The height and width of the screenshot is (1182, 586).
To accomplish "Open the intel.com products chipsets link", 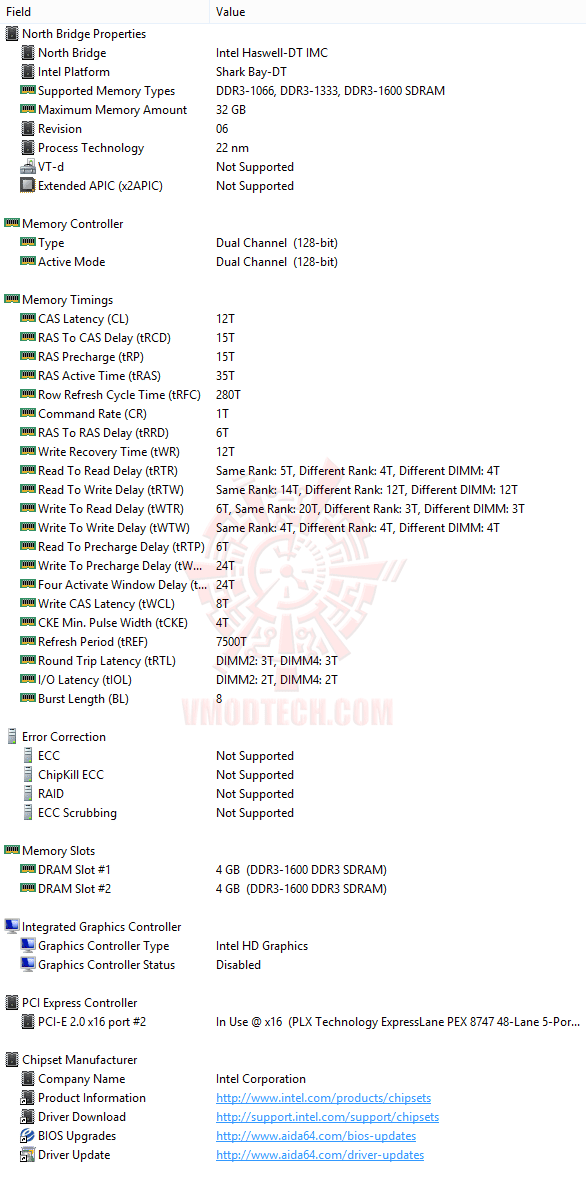I will tap(324, 1098).
